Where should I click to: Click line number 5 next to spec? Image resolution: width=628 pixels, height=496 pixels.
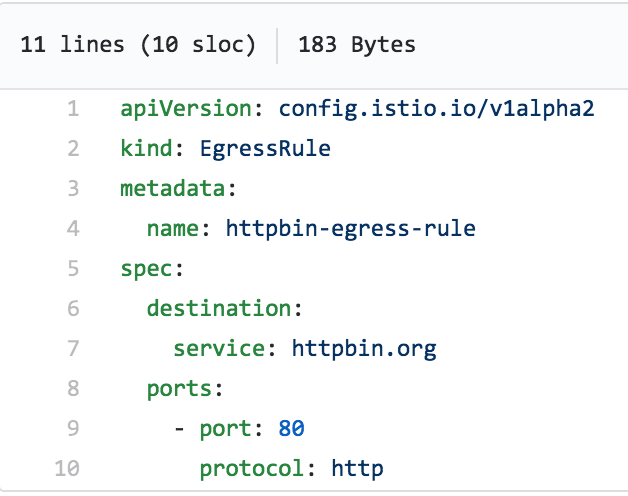pyautogui.click(x=72, y=269)
